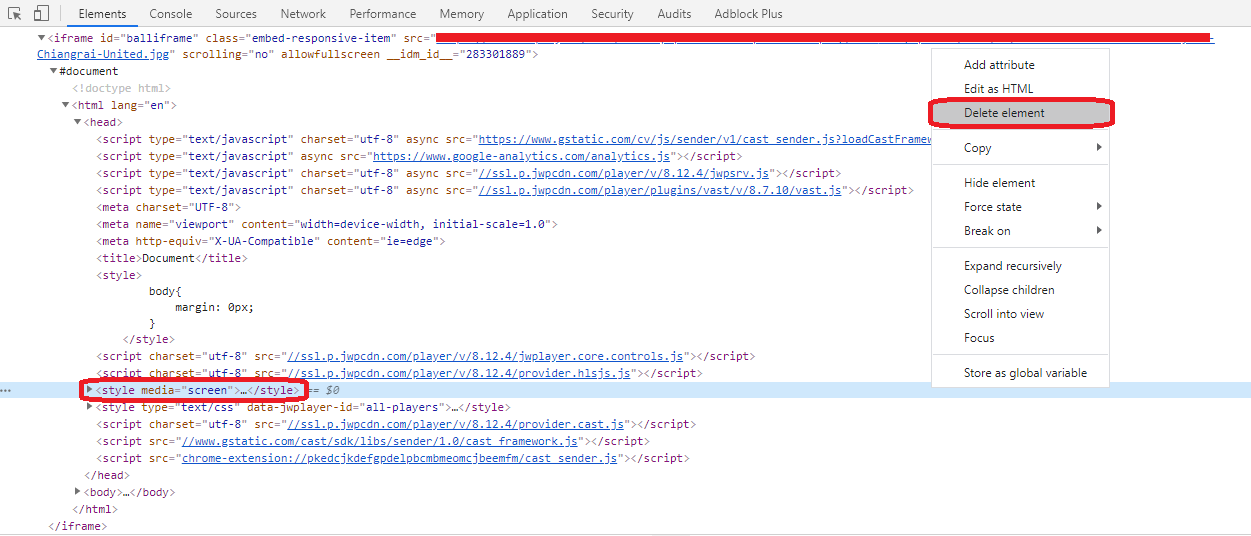Select Delete element in context menu
This screenshot has width=1251, height=536.
click(x=1020, y=113)
